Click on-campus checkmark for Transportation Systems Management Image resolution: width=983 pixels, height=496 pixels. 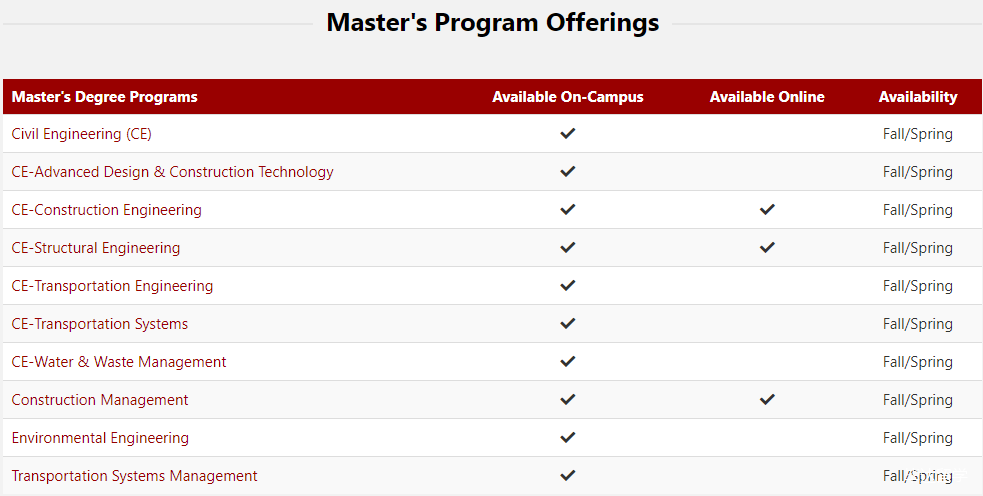tap(568, 475)
